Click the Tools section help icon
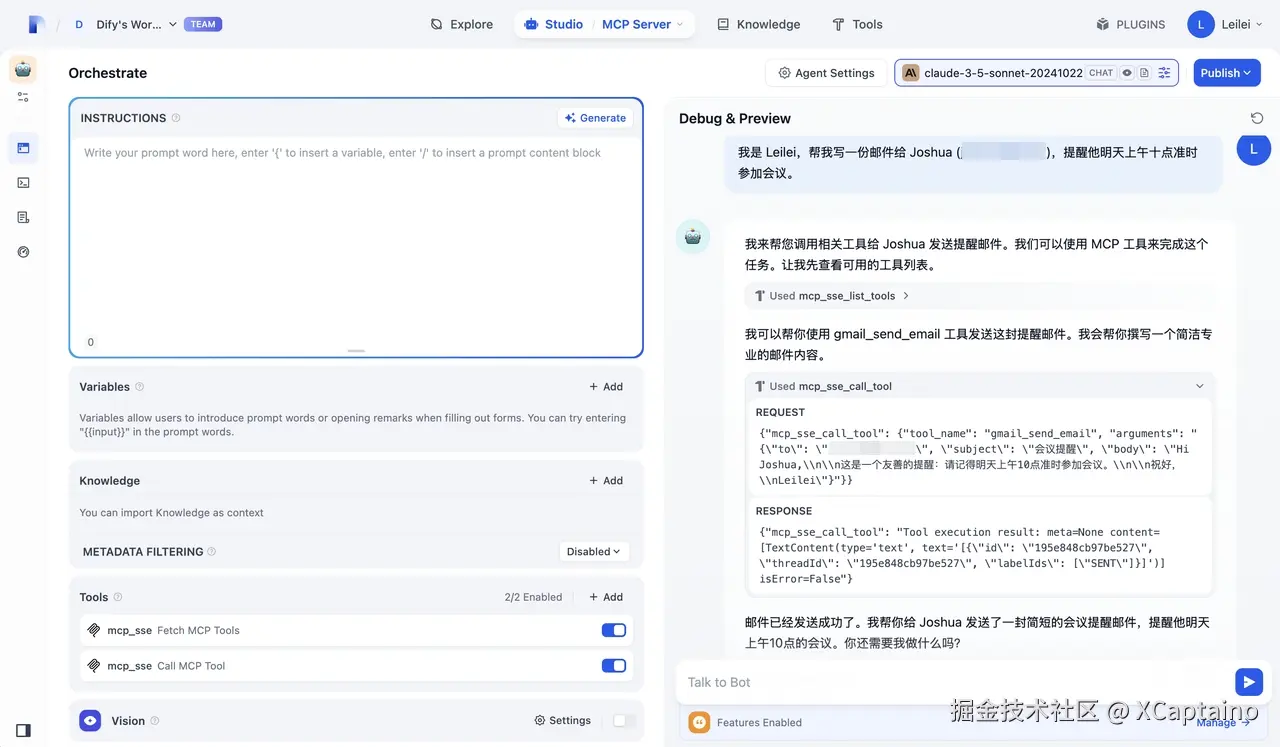Image resolution: width=1280 pixels, height=747 pixels. pos(118,597)
